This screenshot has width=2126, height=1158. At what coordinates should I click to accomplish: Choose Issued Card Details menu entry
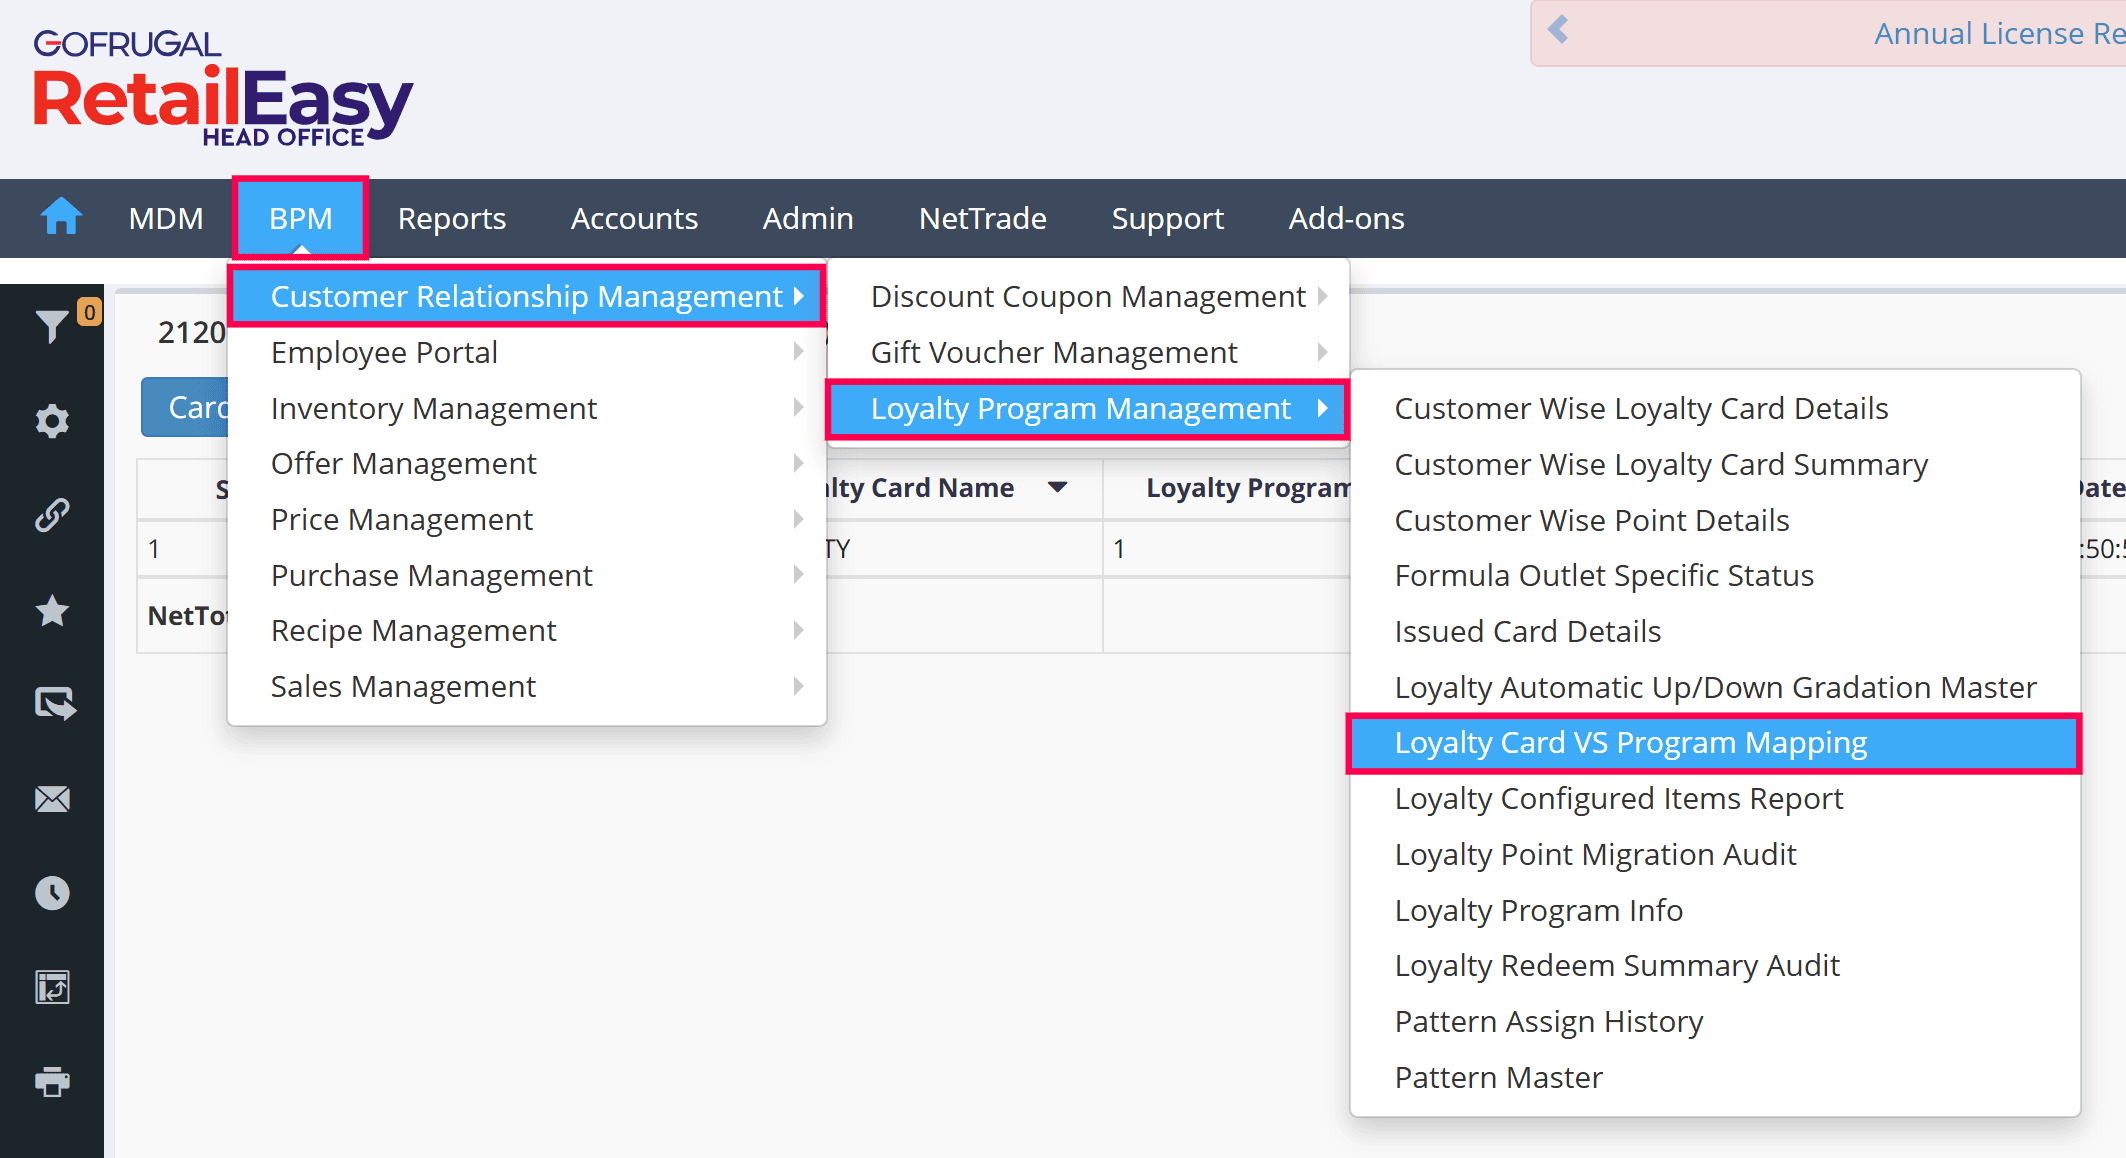pyautogui.click(x=1527, y=631)
